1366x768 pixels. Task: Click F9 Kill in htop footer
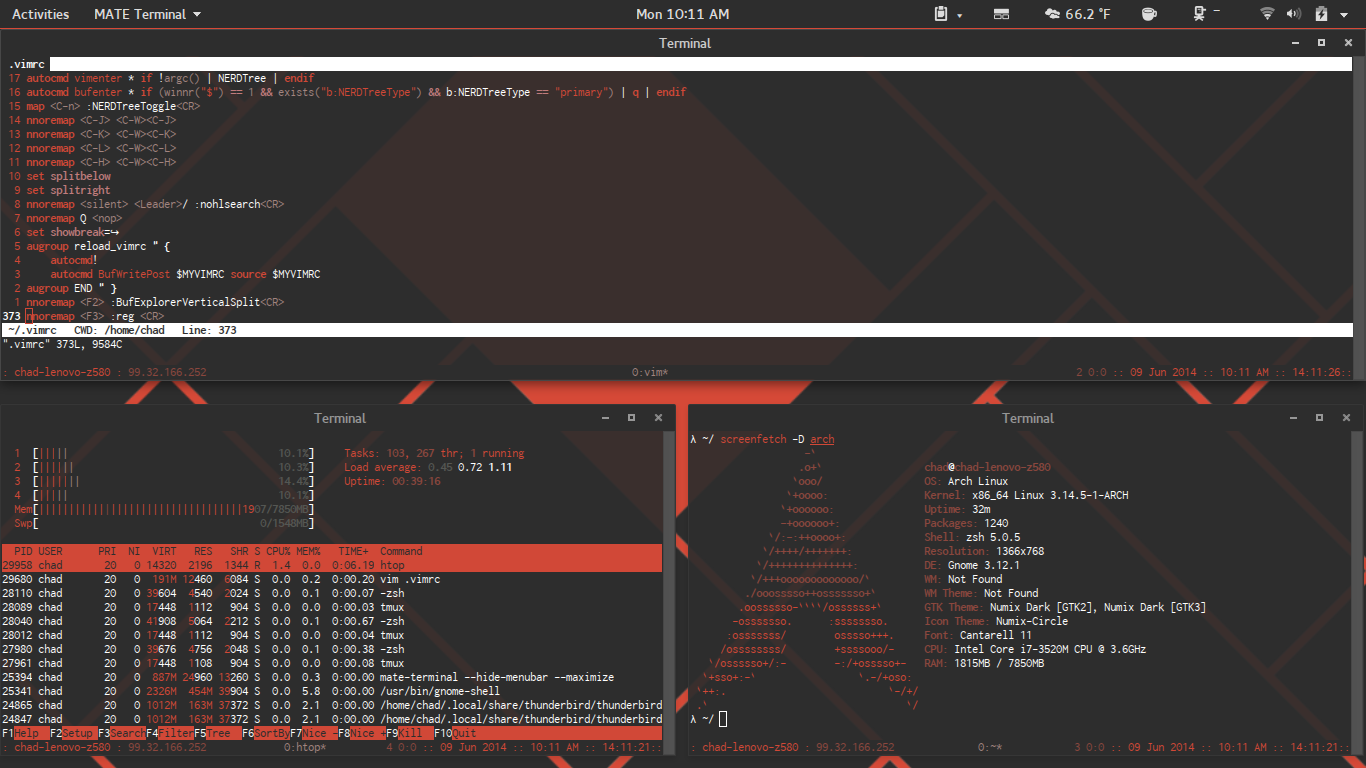point(410,733)
